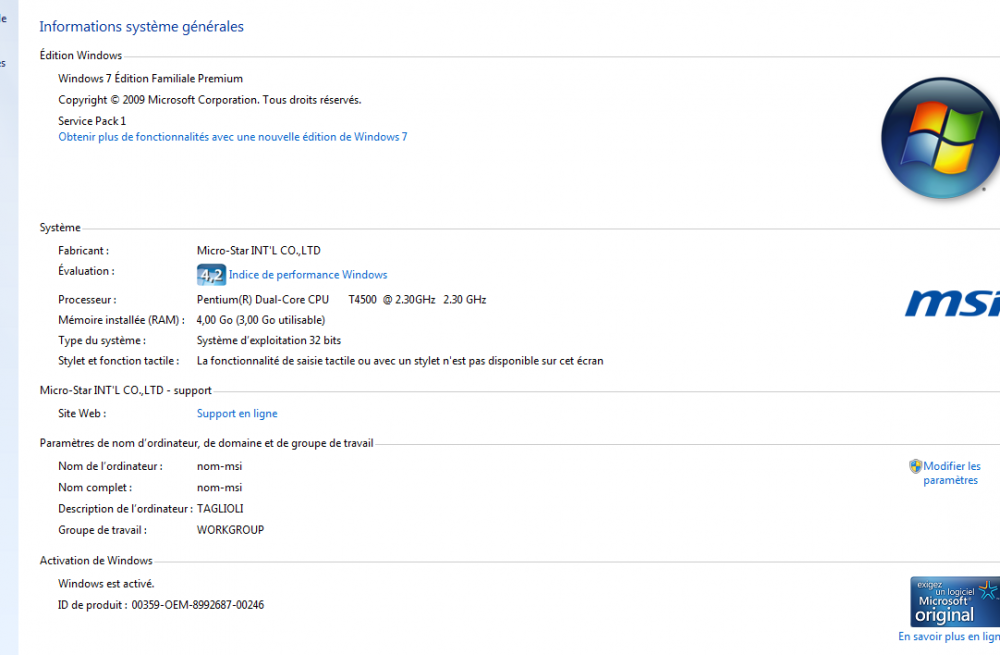Click the Description de l'ordinateur label

pyautogui.click(x=125, y=509)
